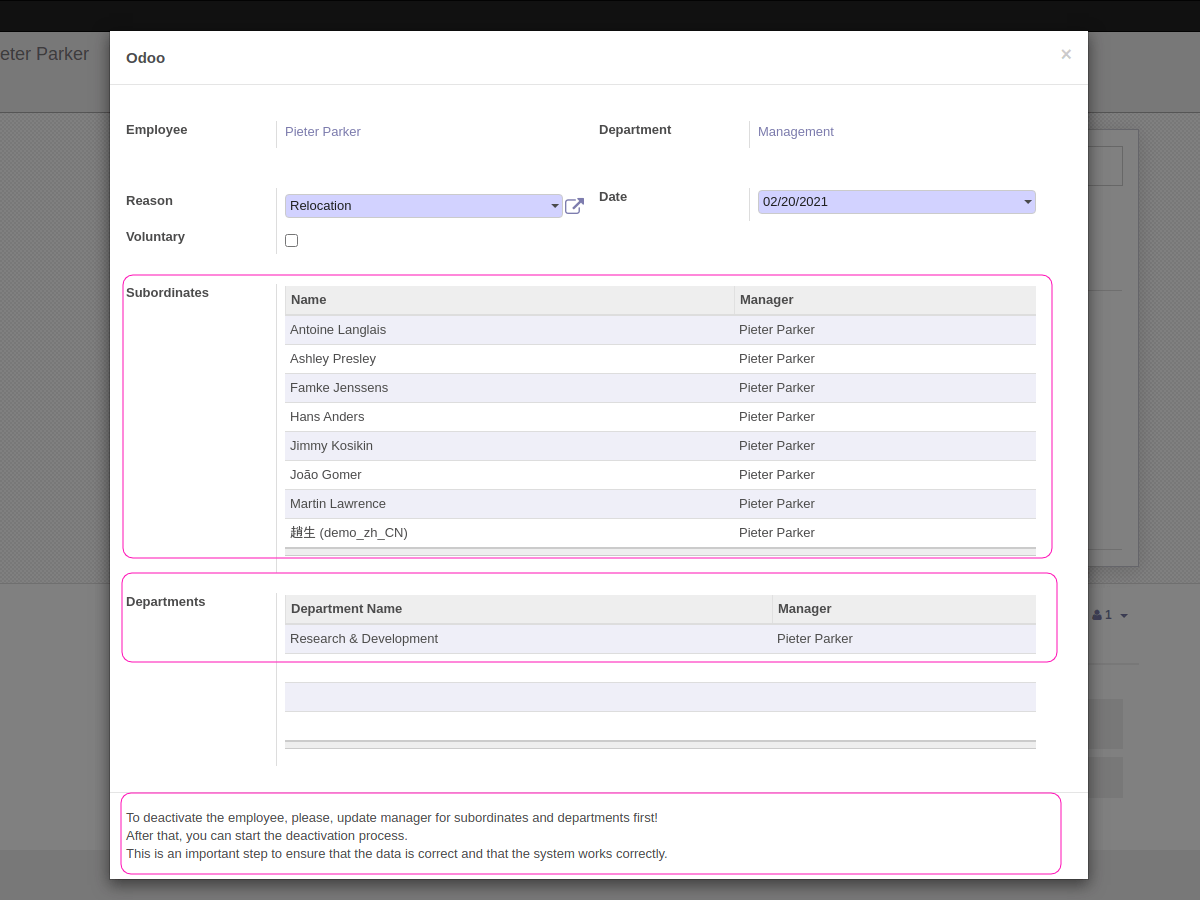Close the Odoo dialog with X
Image resolution: width=1200 pixels, height=900 pixels.
[1066, 55]
